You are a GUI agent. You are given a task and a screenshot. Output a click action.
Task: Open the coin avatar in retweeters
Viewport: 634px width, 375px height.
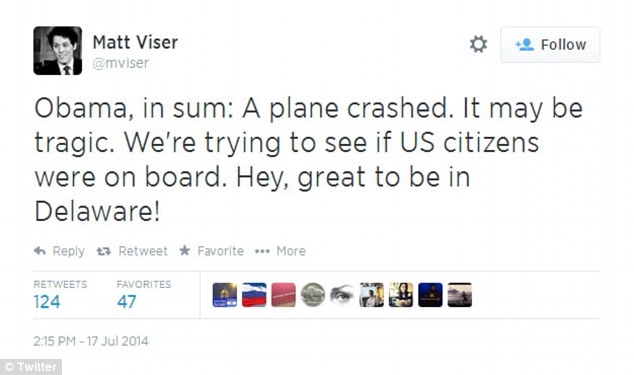pos(313,295)
